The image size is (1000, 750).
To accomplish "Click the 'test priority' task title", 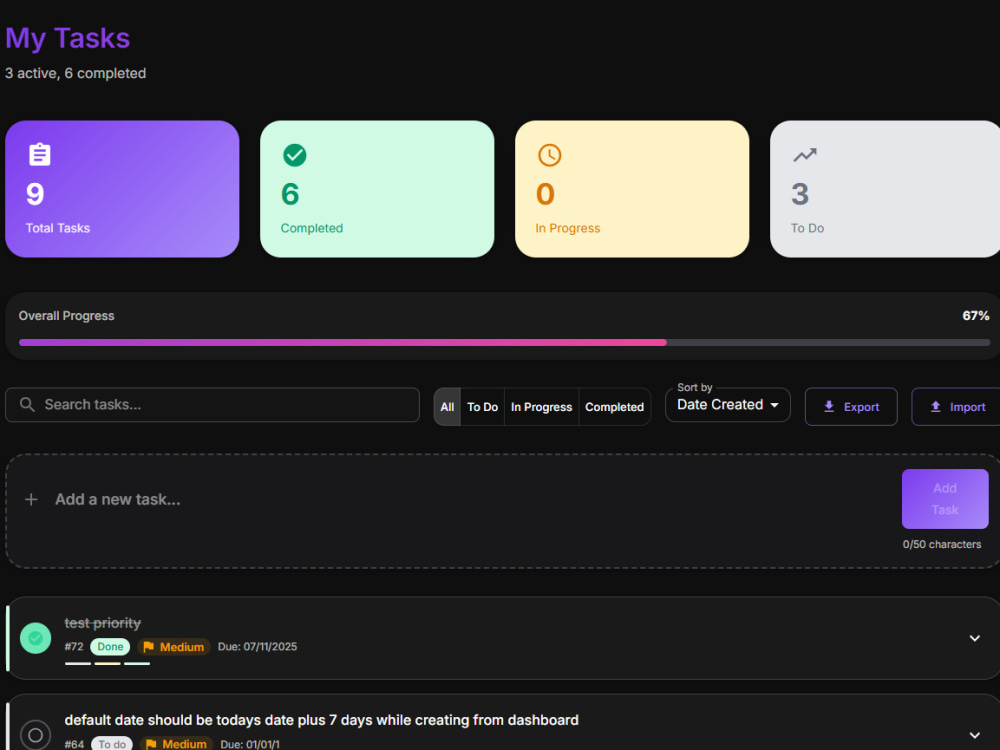I will (x=103, y=623).
